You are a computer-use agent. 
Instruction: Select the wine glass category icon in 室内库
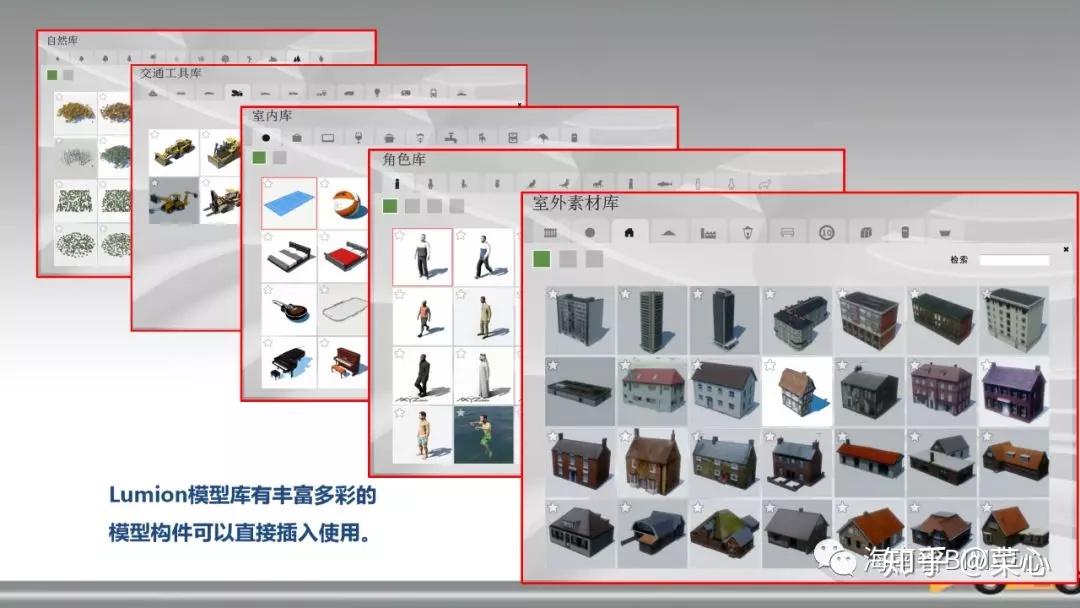(357, 138)
